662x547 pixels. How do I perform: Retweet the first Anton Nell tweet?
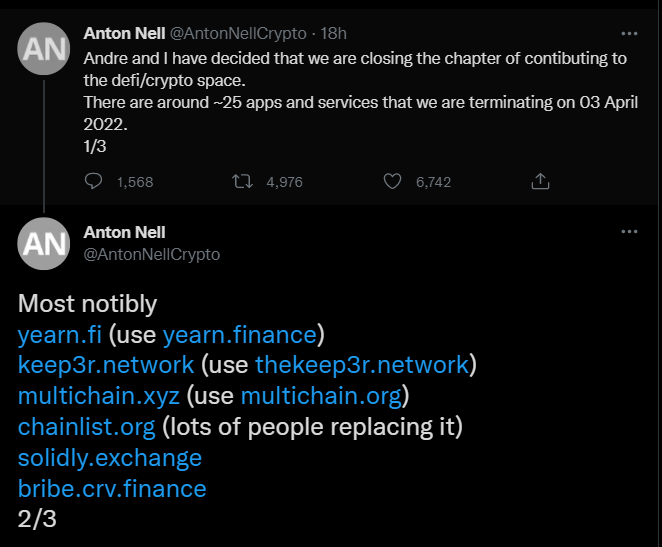[242, 181]
